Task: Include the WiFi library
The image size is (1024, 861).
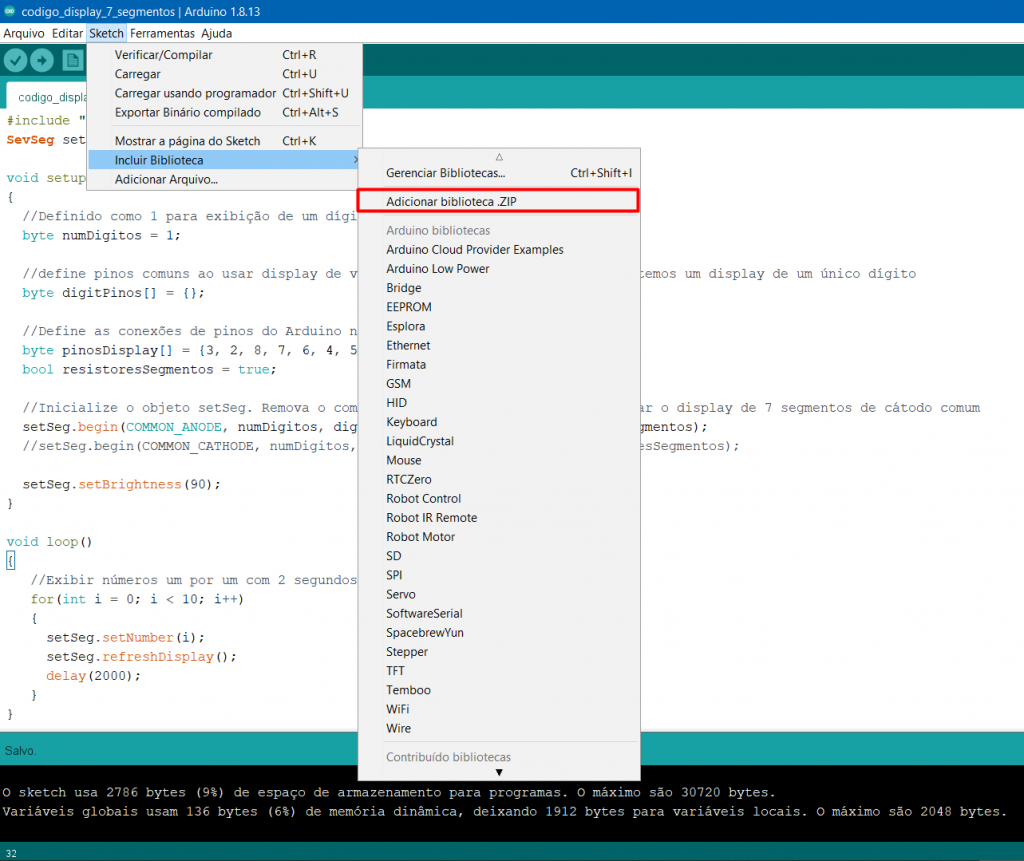Action: click(398, 709)
